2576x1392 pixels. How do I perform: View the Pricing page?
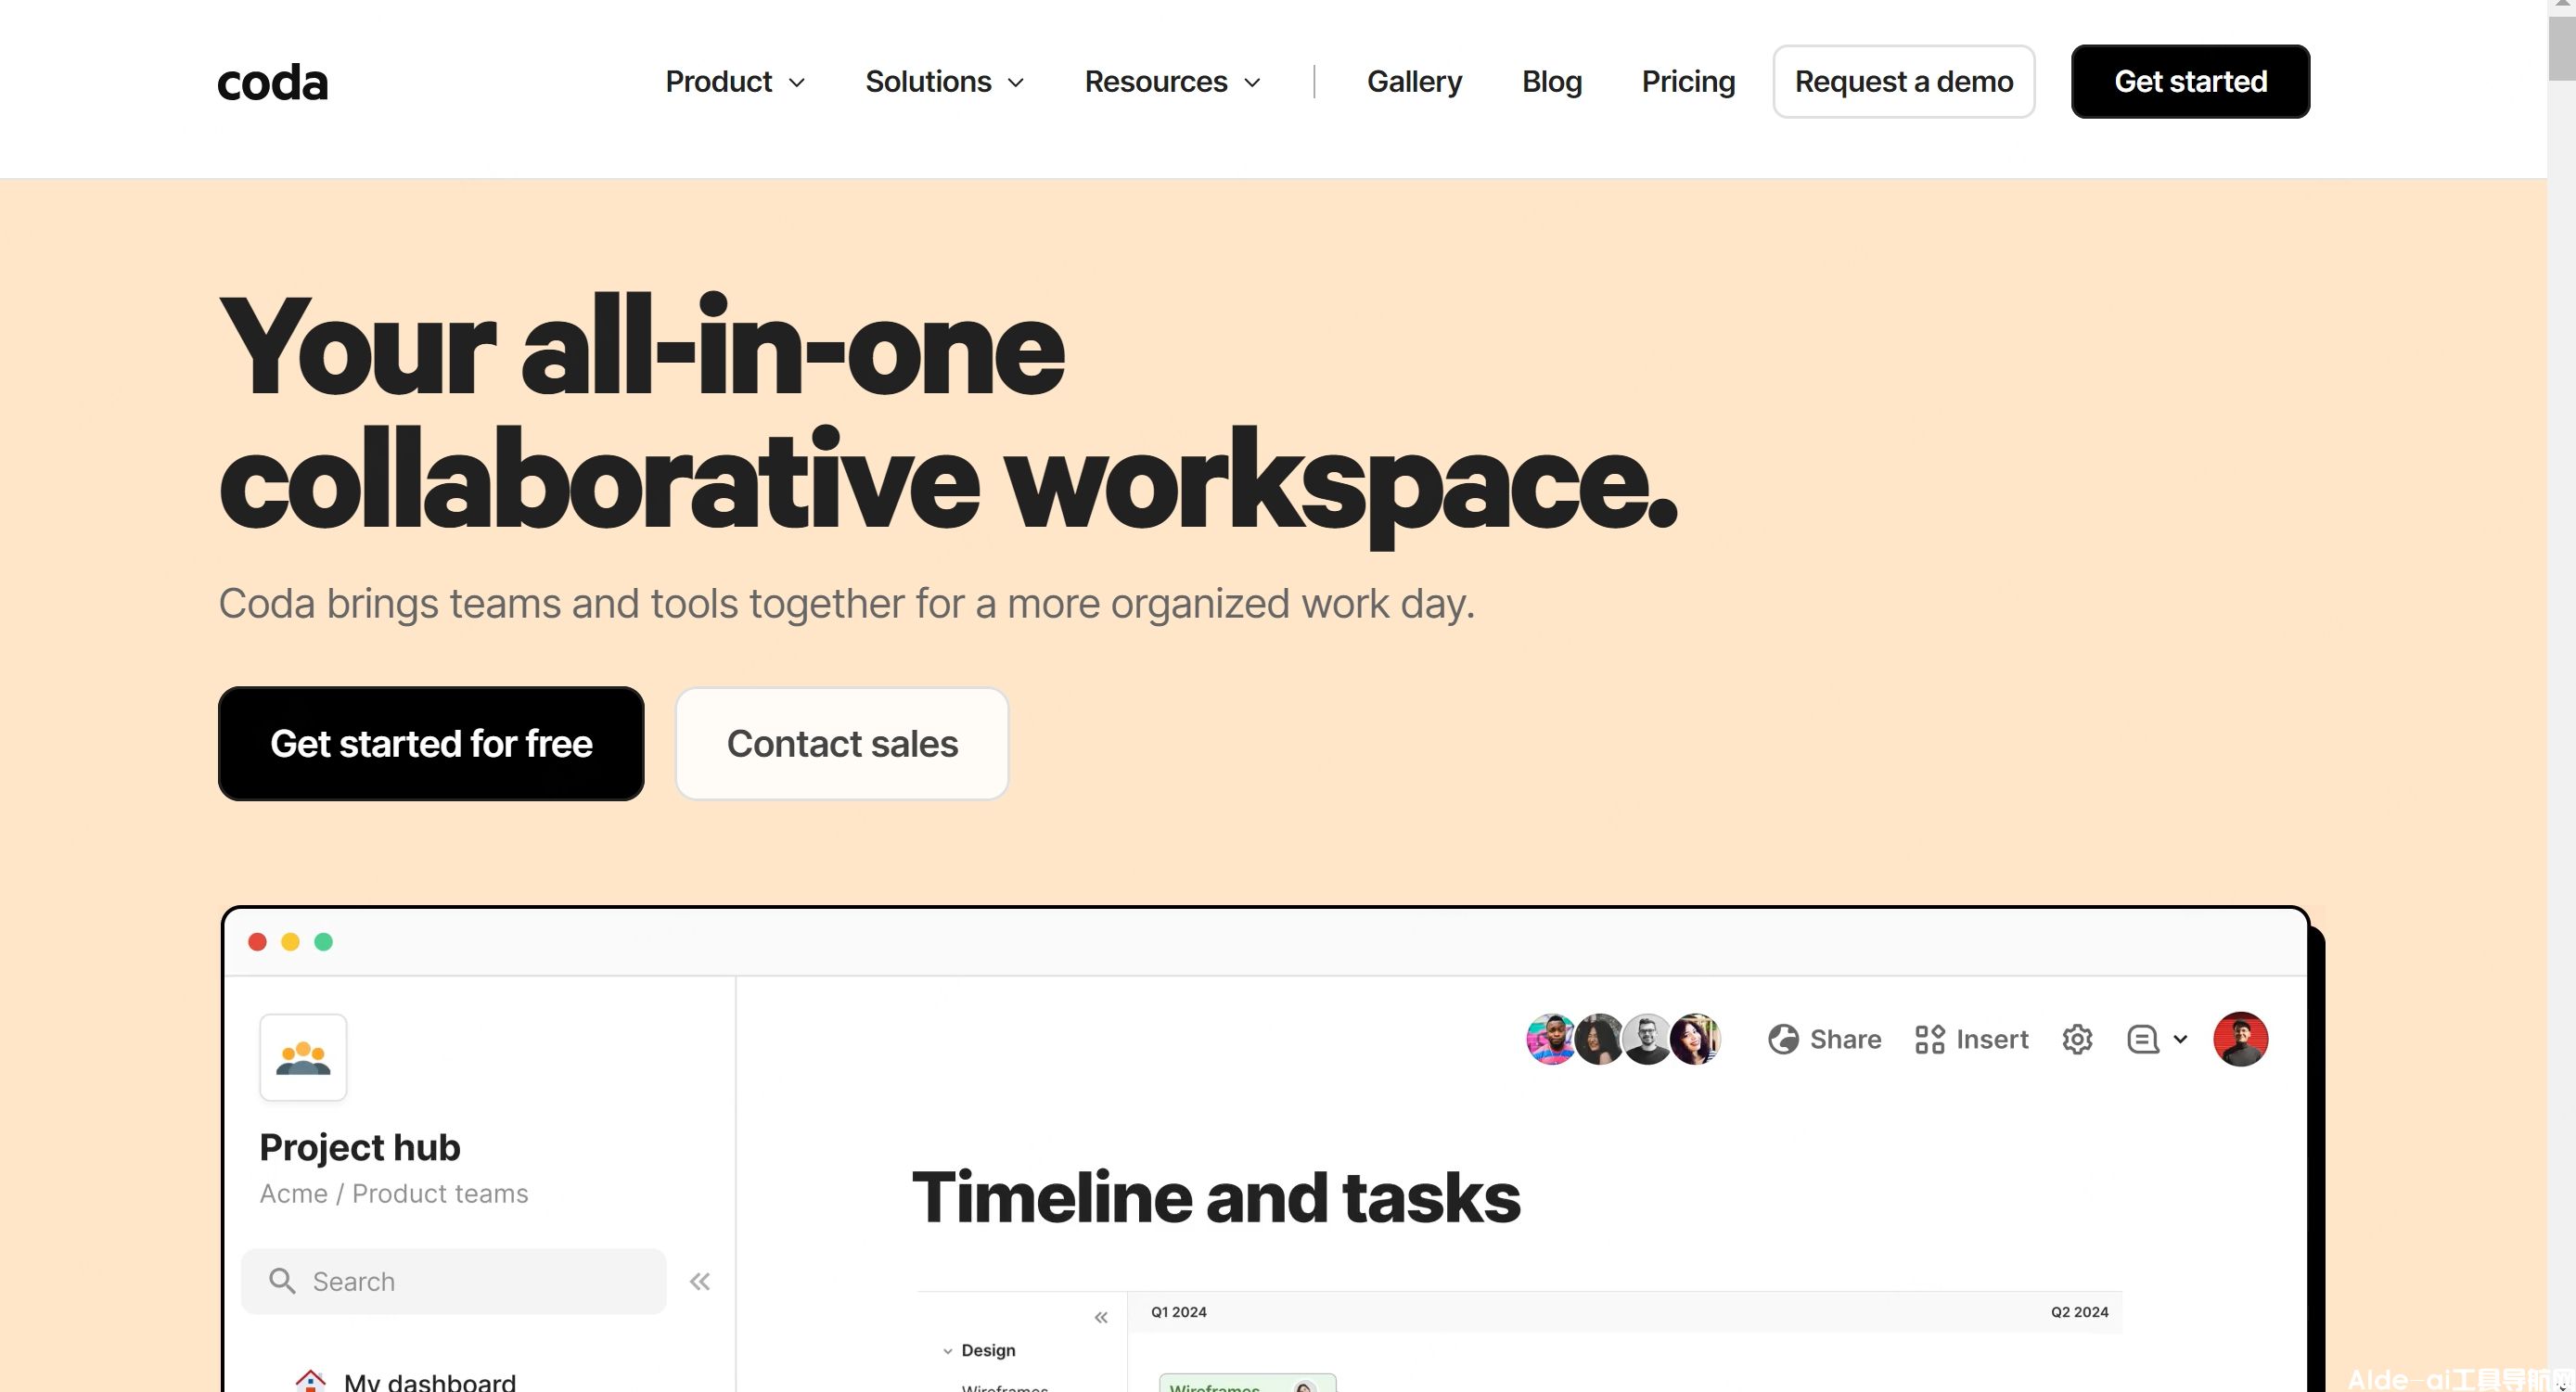click(x=1688, y=82)
